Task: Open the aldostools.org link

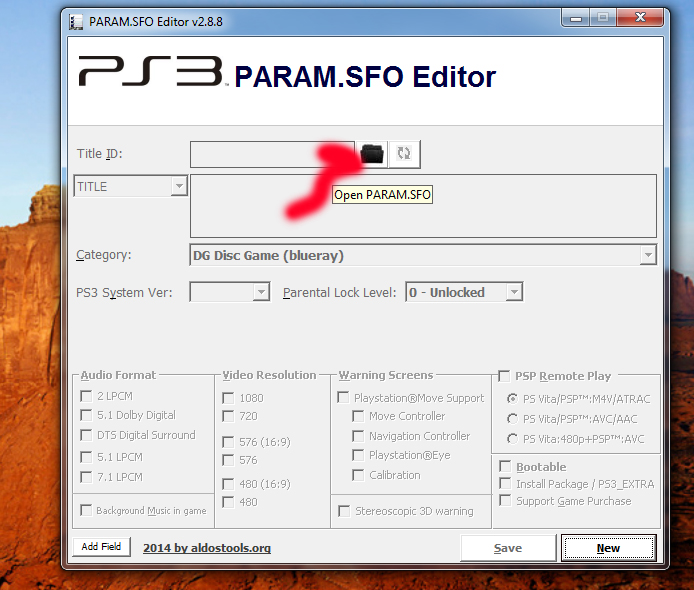Action: 207,548
